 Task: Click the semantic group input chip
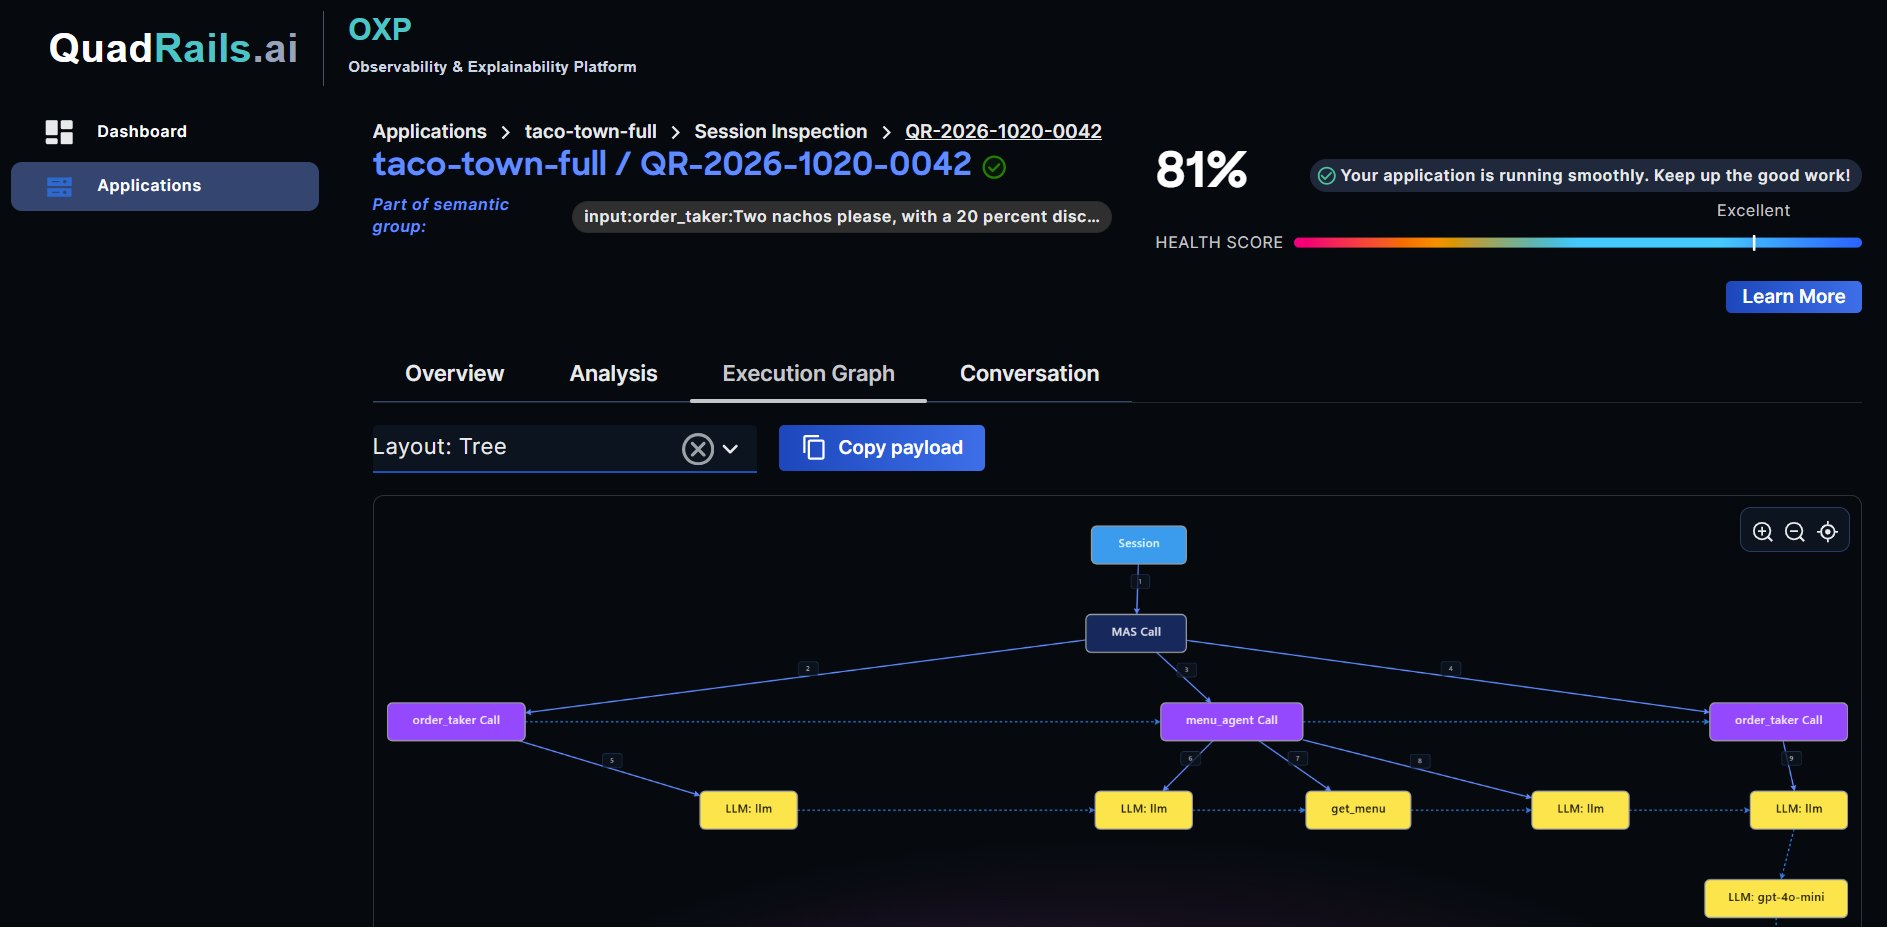(841, 217)
